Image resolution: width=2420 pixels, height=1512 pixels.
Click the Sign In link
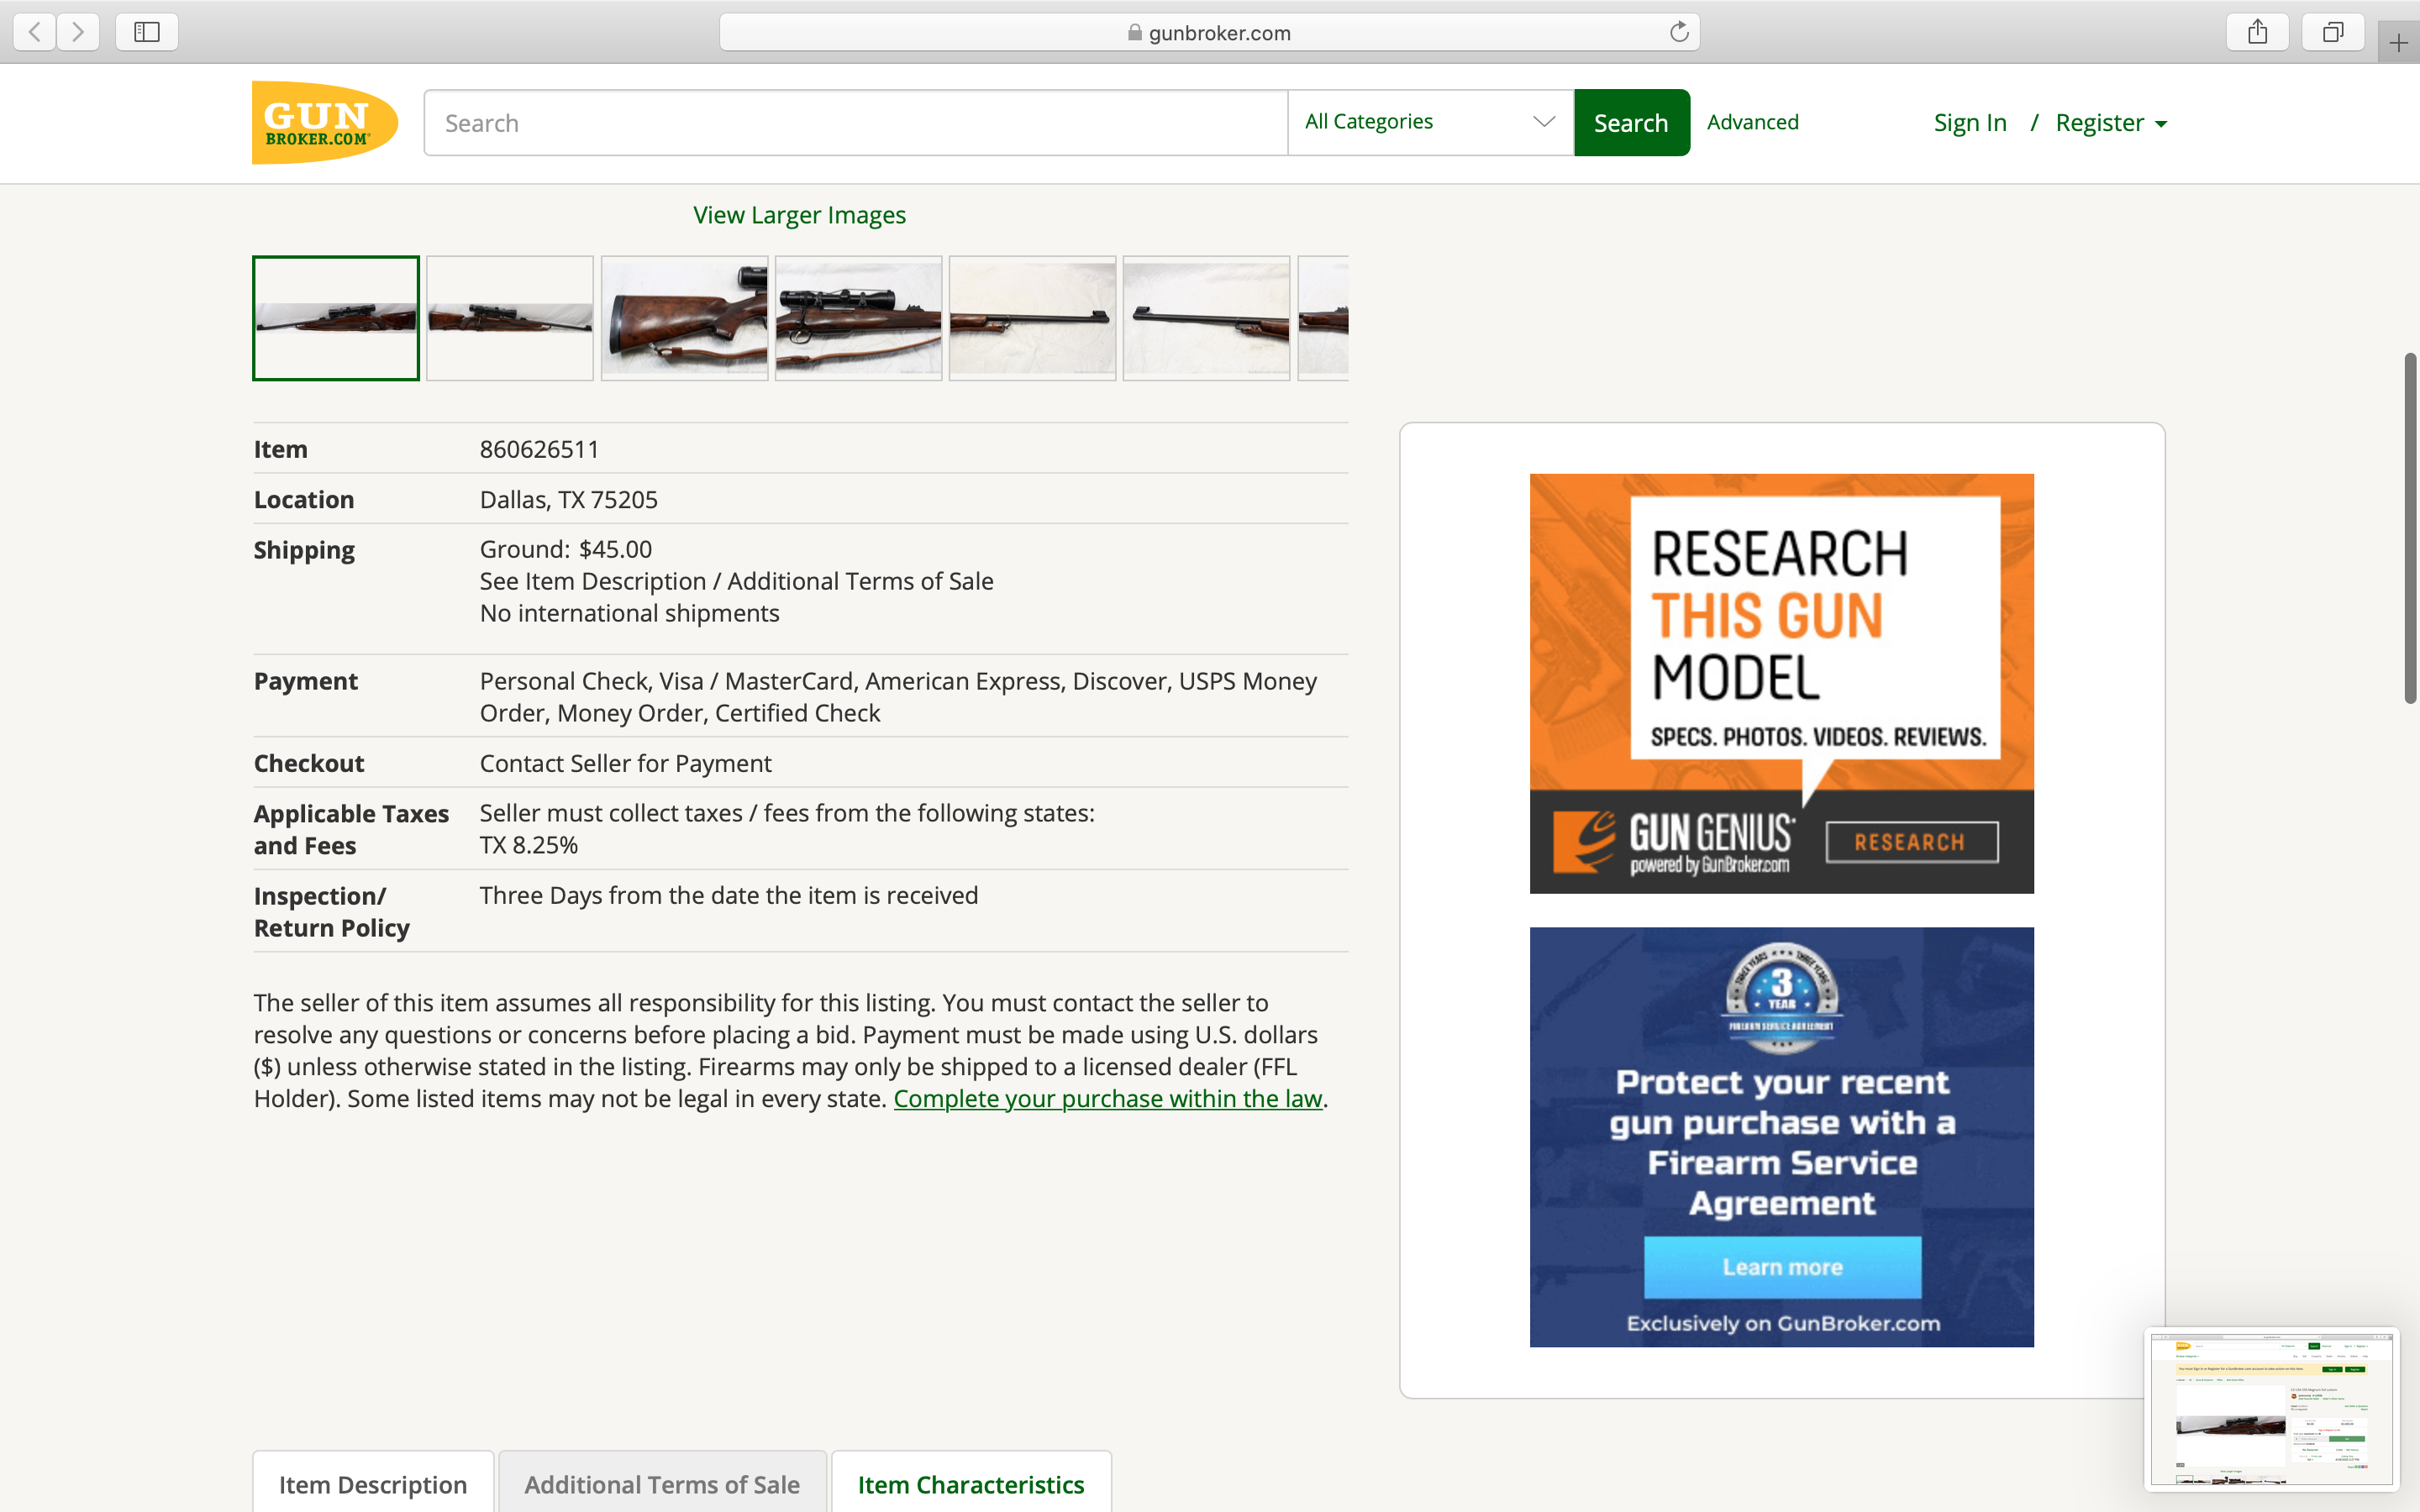pos(1969,123)
